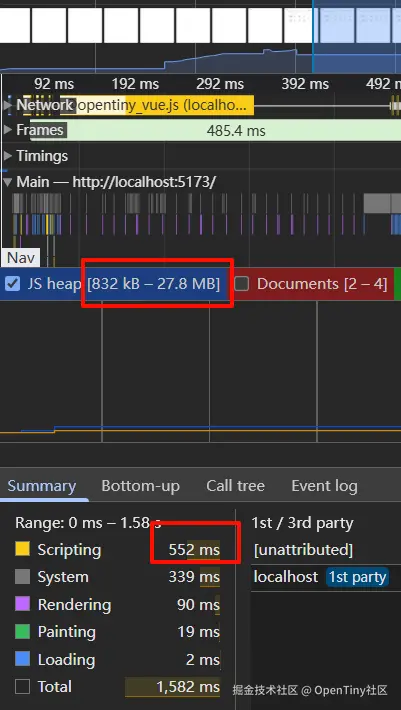Viewport: 401px width, 710px height.
Task: Open the Summary tab
Action: click(42, 486)
